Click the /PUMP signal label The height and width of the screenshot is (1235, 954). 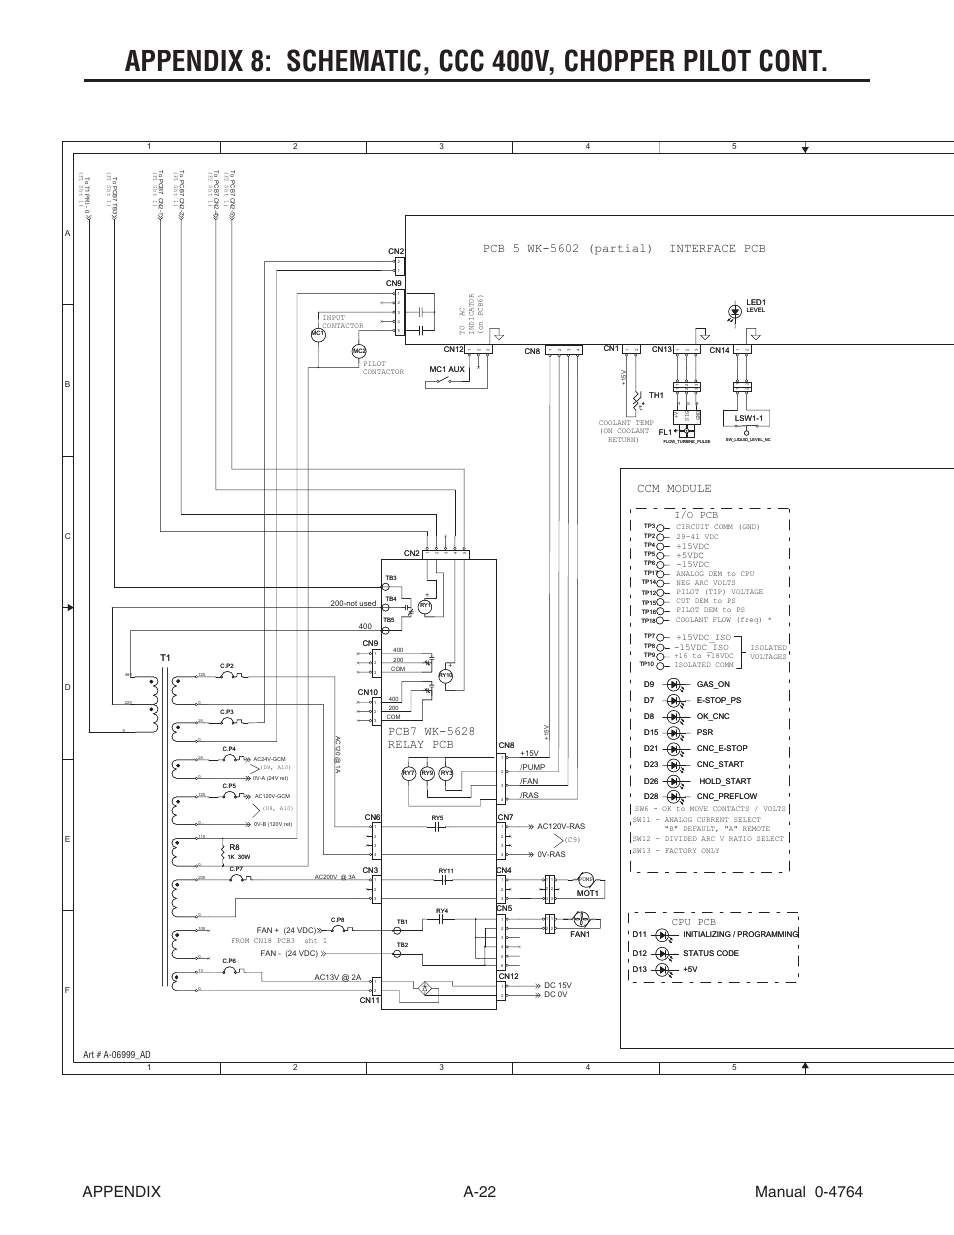click(530, 767)
